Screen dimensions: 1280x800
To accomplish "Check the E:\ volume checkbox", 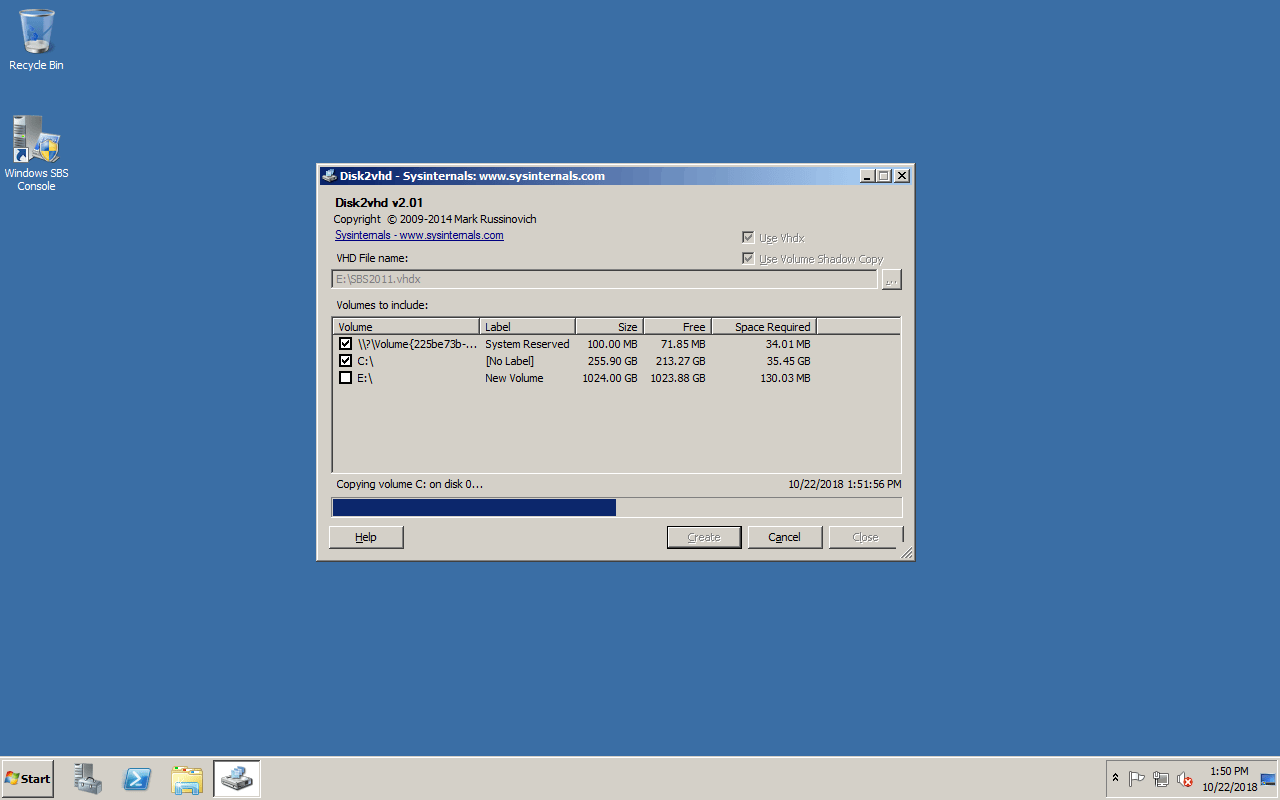I will point(346,378).
